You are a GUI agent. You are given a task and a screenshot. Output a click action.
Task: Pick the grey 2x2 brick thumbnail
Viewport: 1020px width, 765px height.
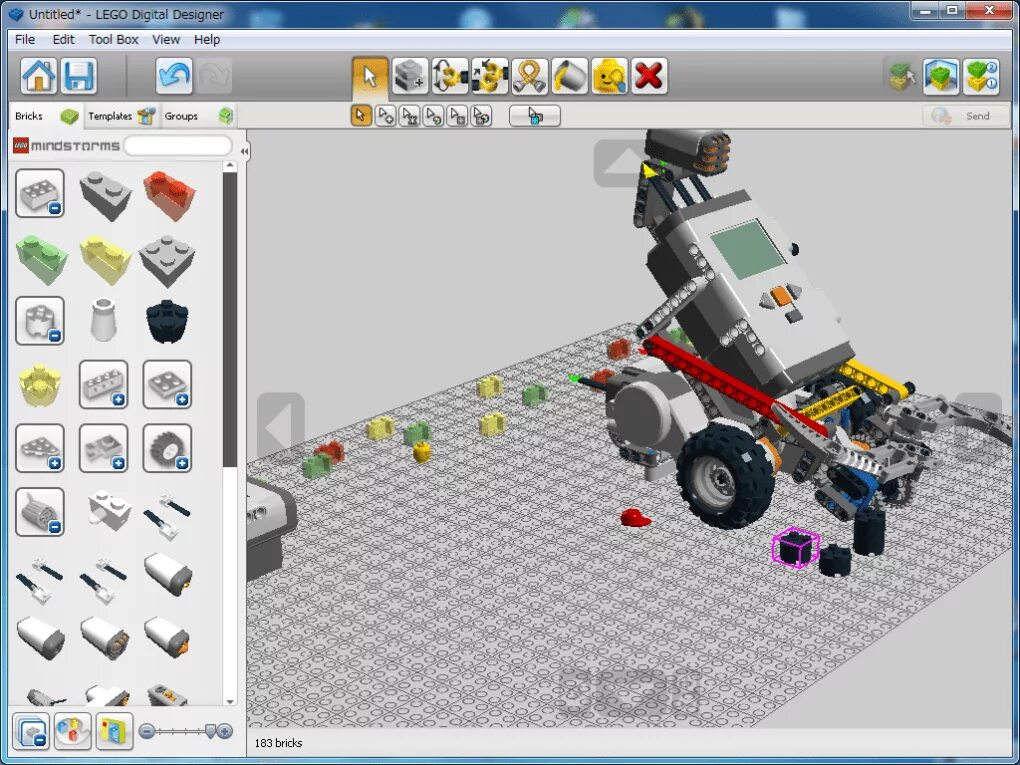pyautogui.click(x=167, y=260)
